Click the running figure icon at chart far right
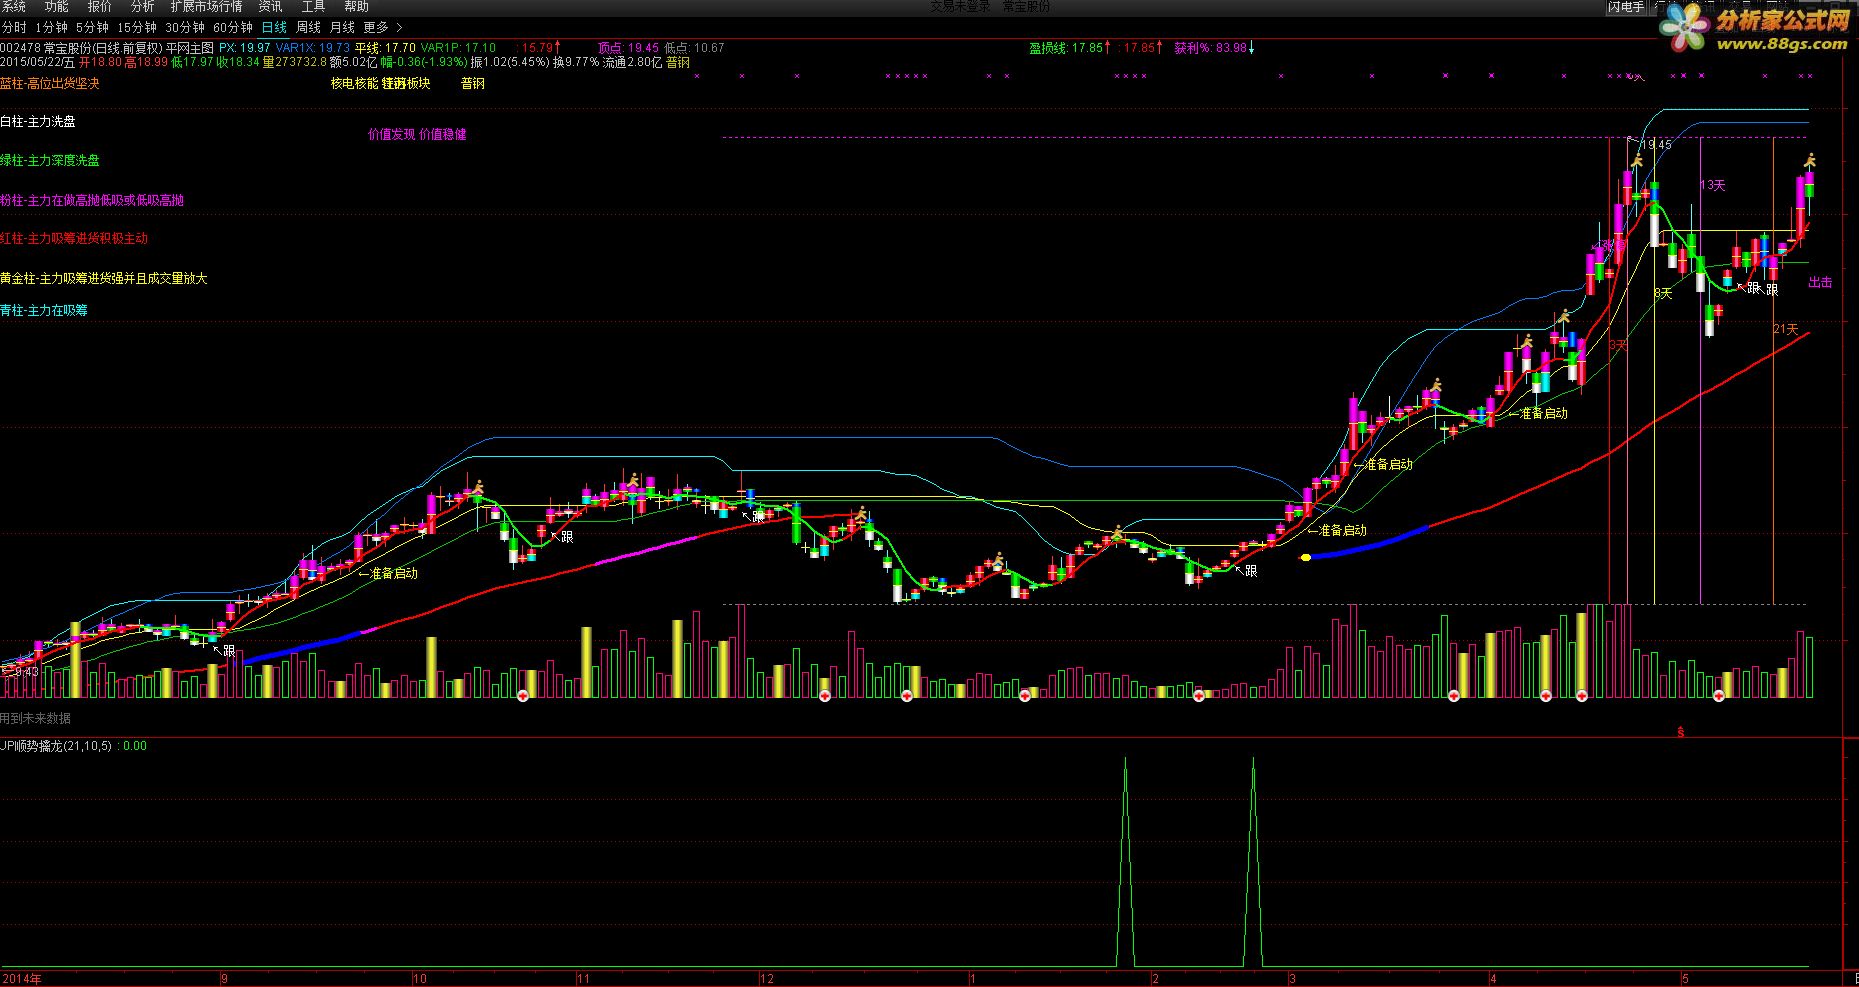Viewport: 1859px width, 987px height. click(1809, 160)
